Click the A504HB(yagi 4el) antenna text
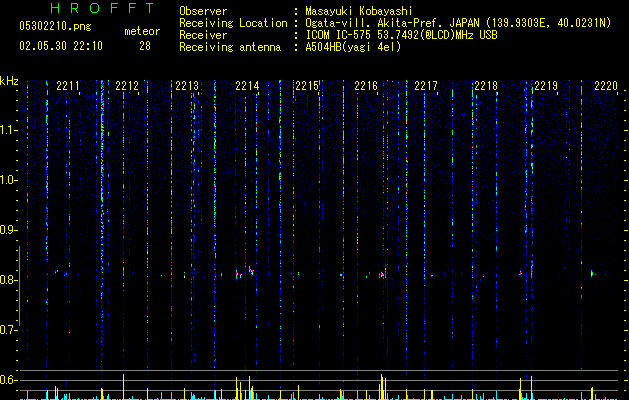The image size is (629, 400). coord(353,47)
